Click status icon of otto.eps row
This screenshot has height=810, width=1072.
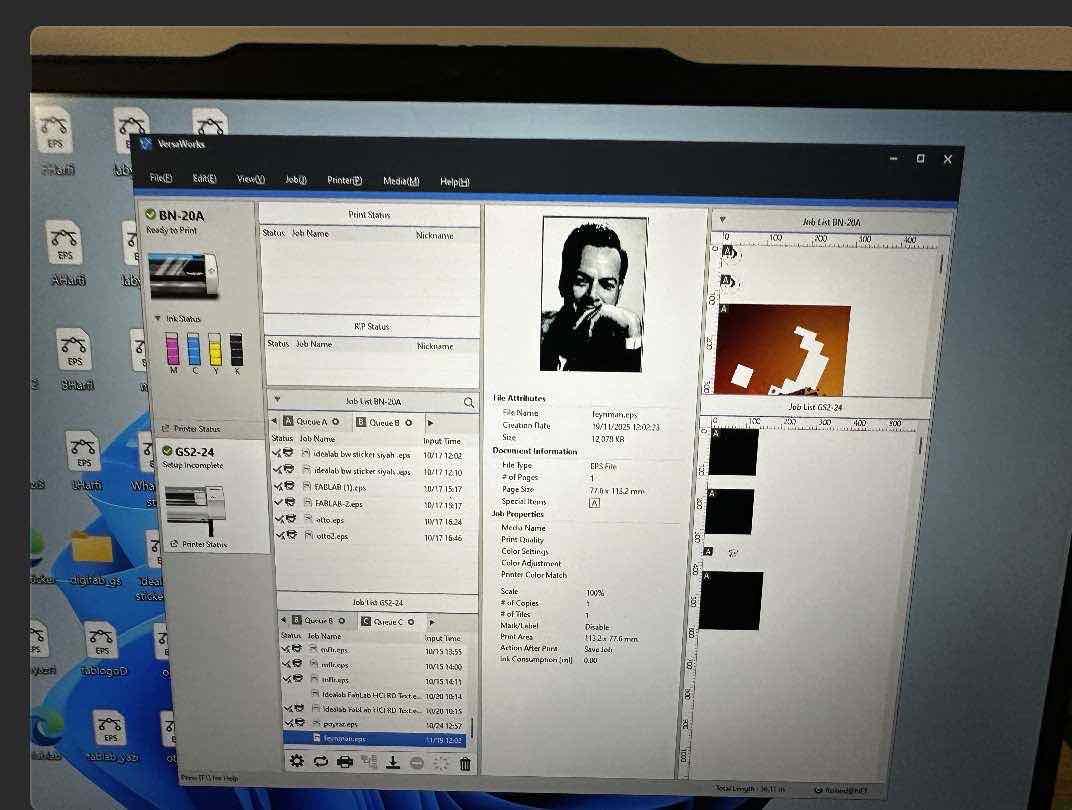[x=286, y=519]
